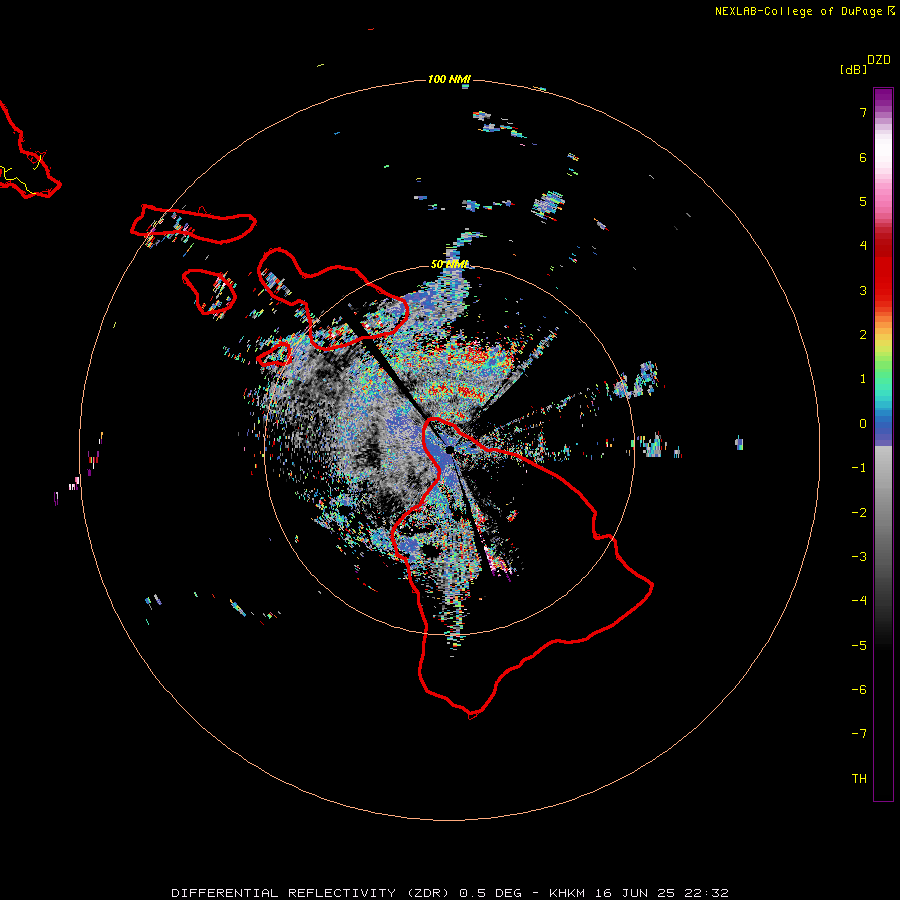Click the NEXLAB-College of DuPage title text

[x=798, y=11]
